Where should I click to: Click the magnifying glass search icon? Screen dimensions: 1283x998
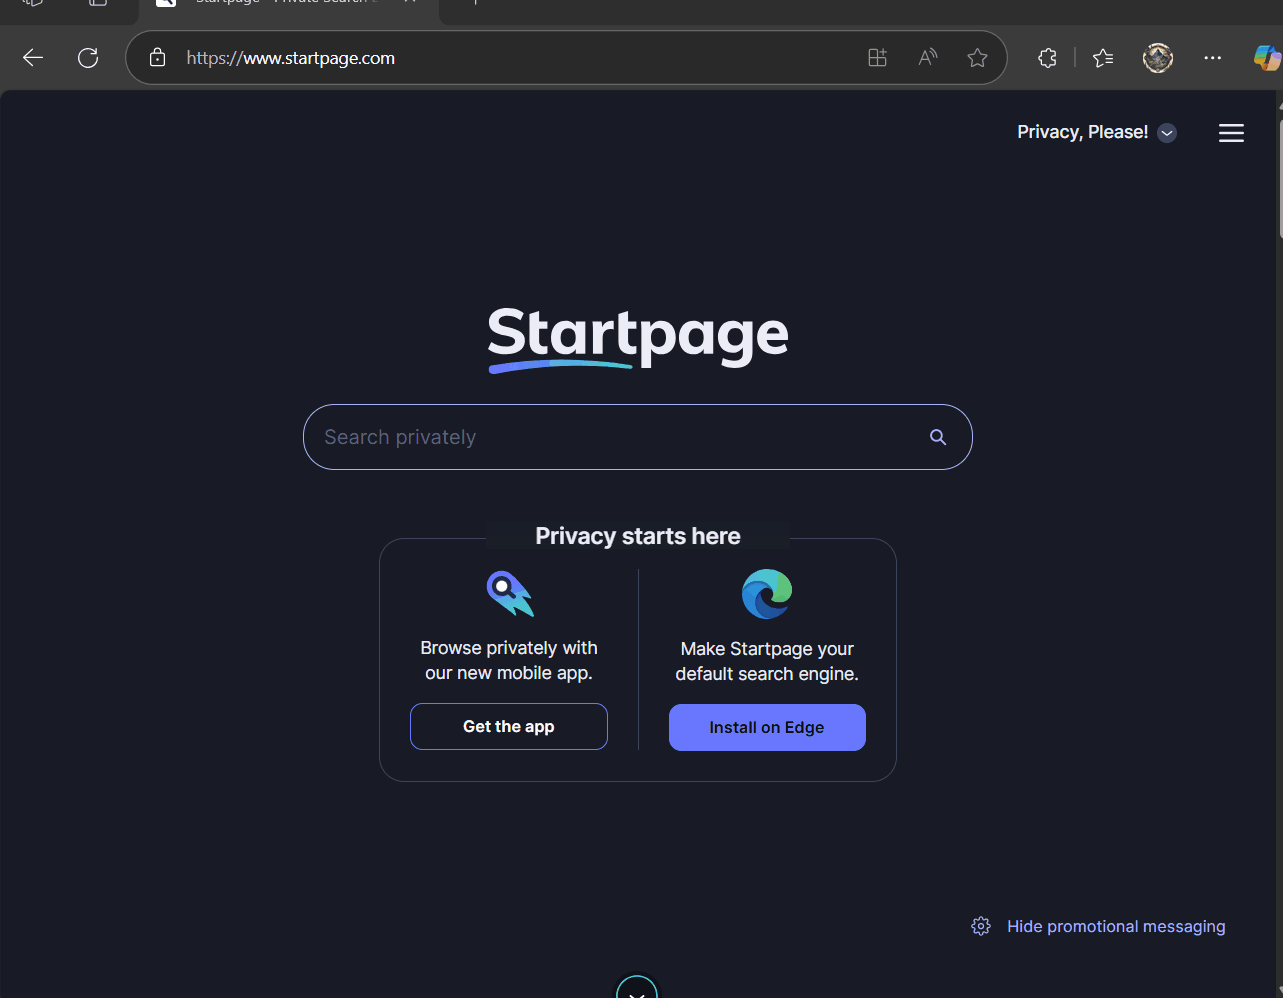click(938, 437)
